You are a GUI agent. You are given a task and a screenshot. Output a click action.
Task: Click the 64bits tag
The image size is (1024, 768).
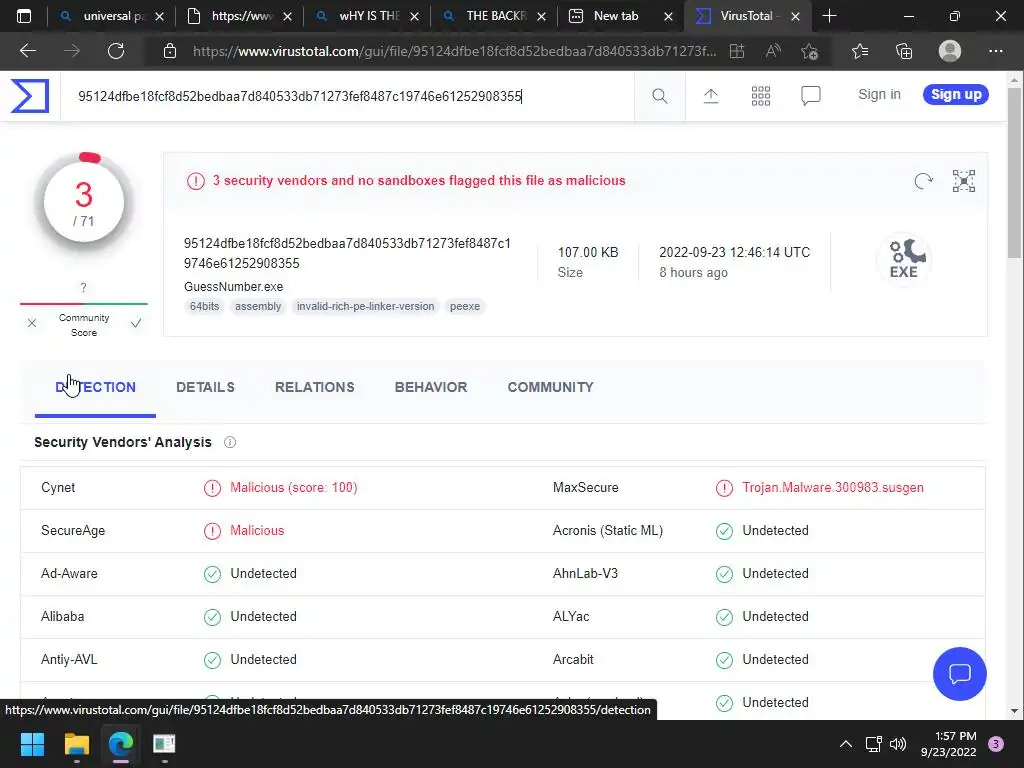point(204,306)
